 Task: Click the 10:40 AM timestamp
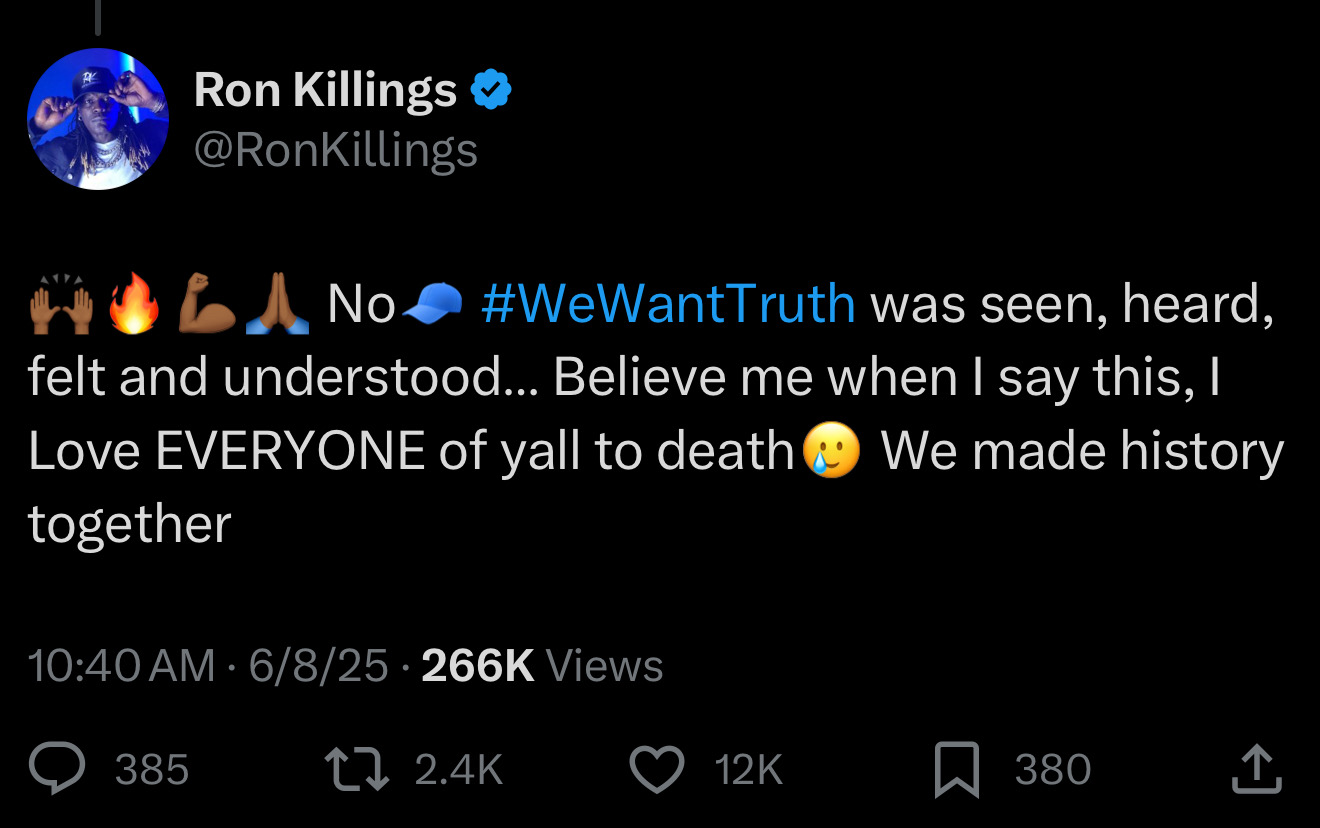click(x=121, y=666)
